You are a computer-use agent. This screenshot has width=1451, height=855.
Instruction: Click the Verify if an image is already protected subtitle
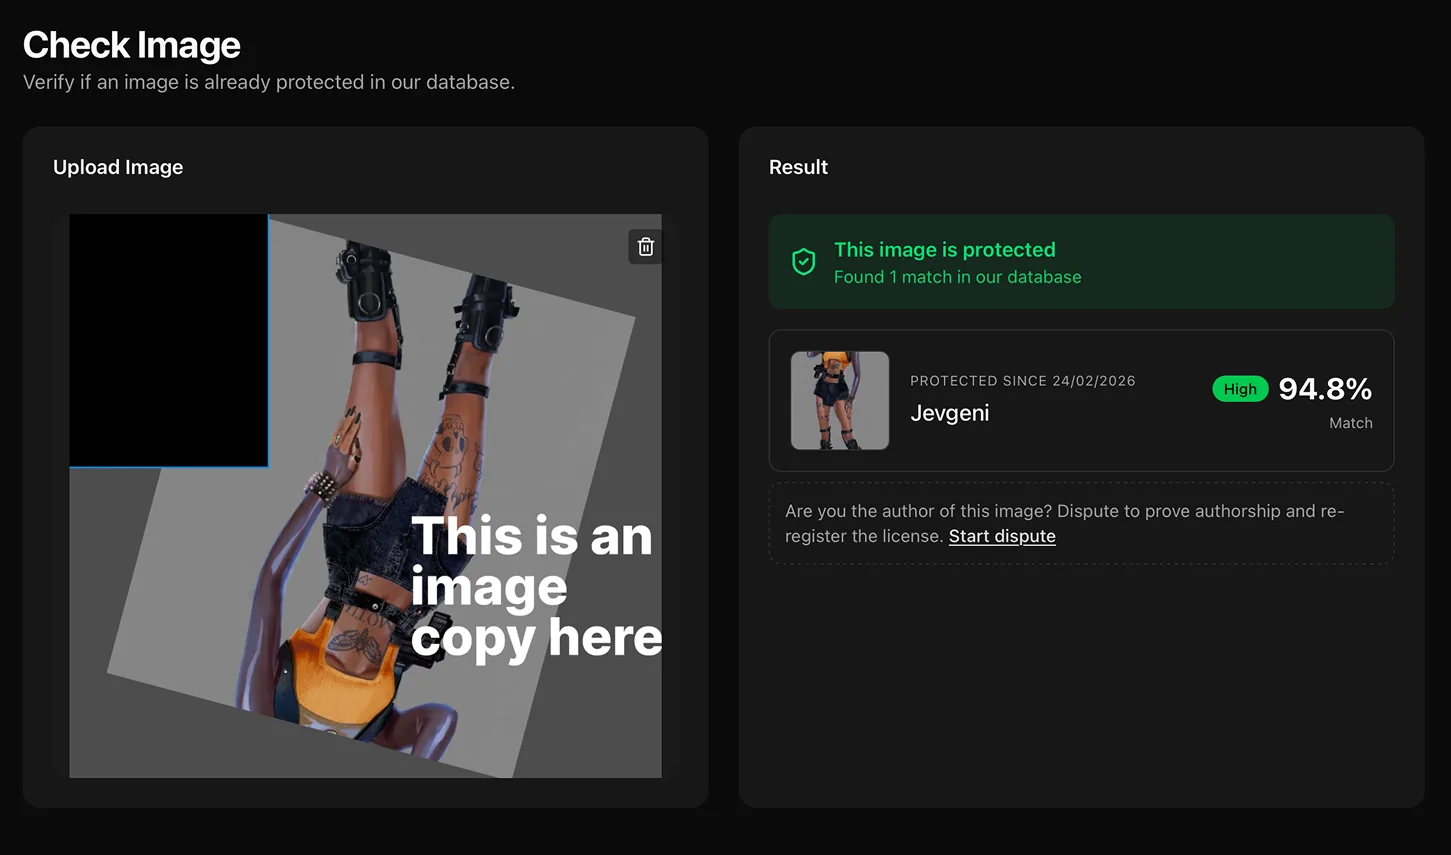pyautogui.click(x=269, y=82)
